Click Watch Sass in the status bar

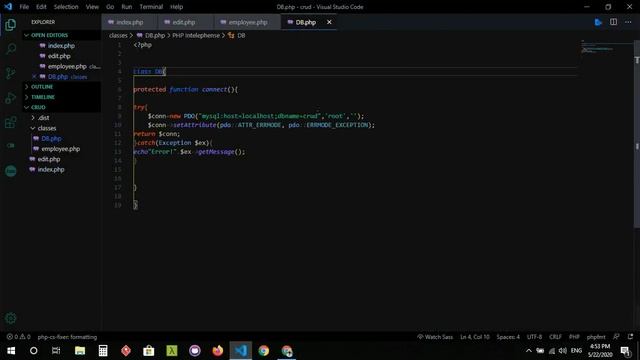(435, 337)
